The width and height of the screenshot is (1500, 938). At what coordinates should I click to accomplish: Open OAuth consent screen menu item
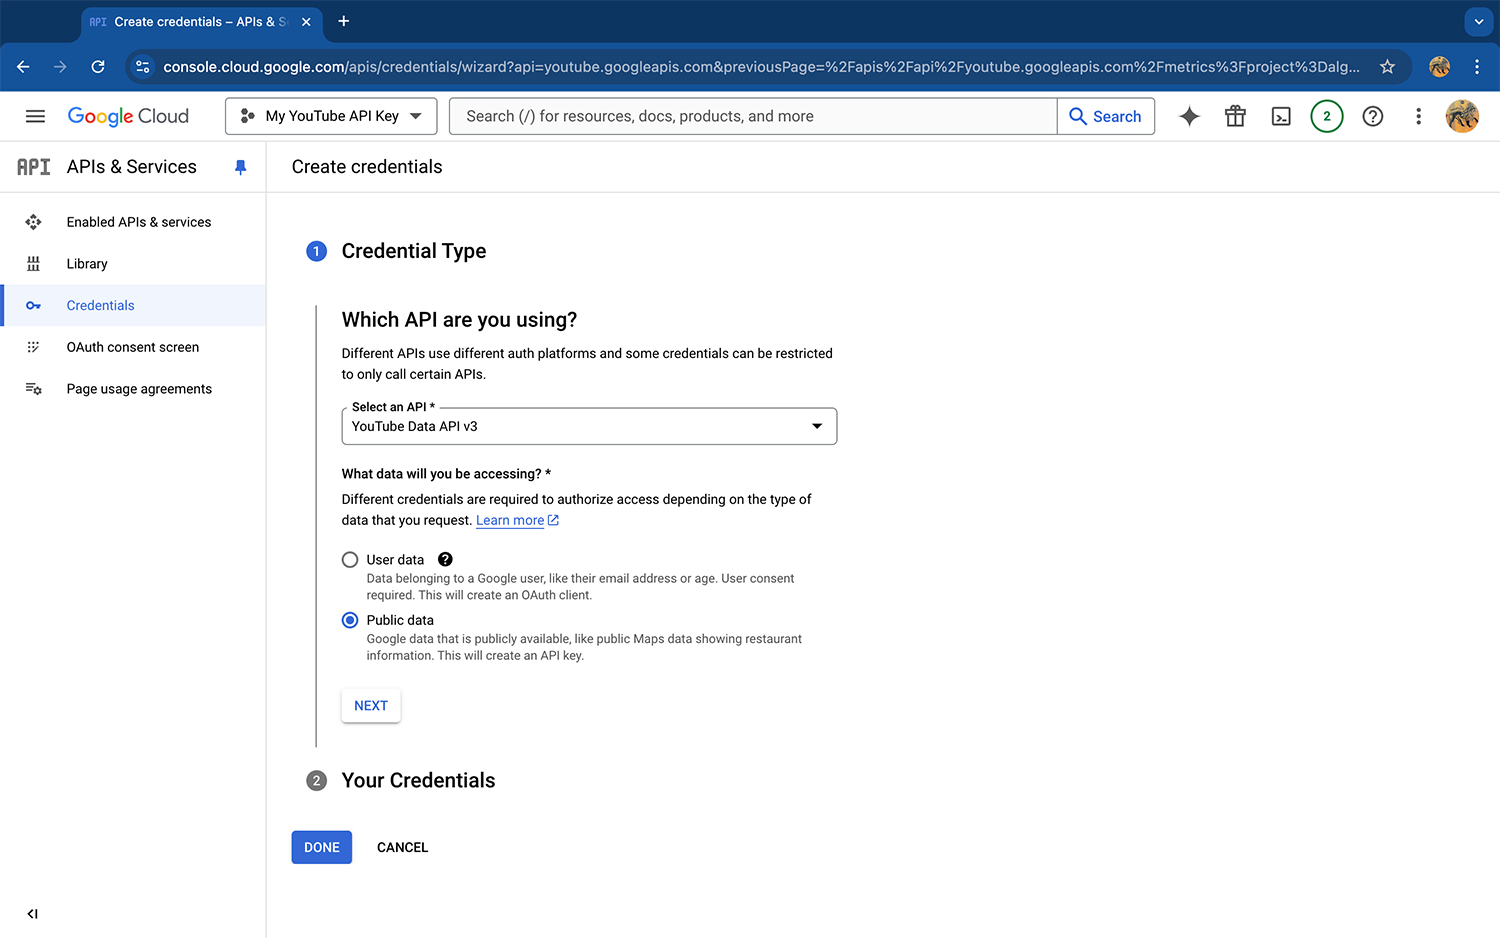tap(133, 347)
